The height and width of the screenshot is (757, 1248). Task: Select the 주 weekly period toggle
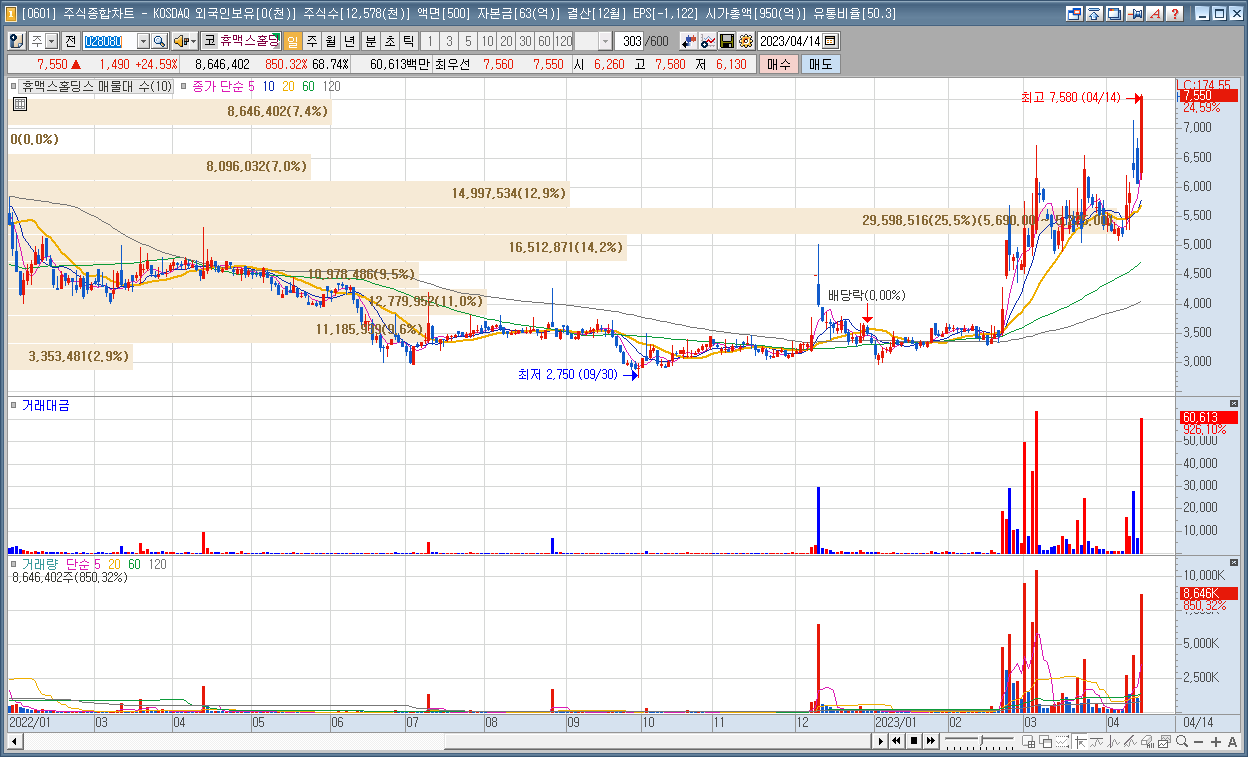coord(312,41)
